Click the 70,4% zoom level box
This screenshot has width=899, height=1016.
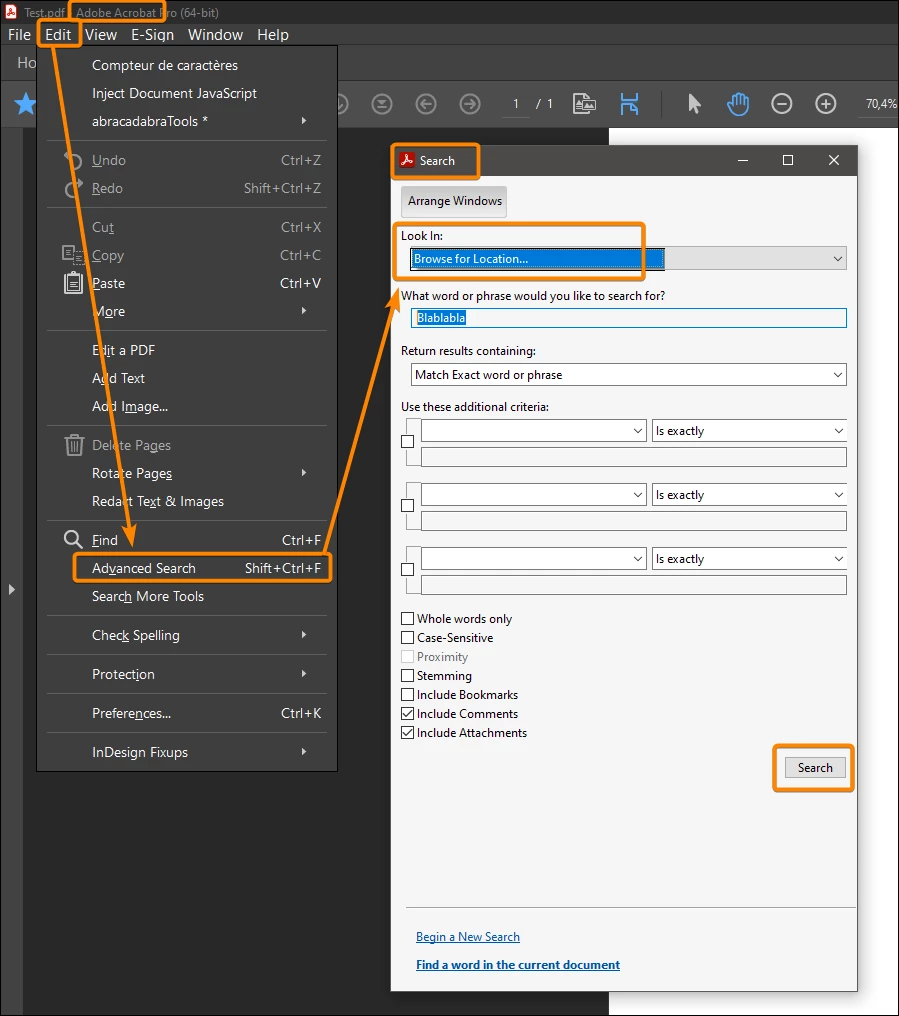(x=880, y=104)
